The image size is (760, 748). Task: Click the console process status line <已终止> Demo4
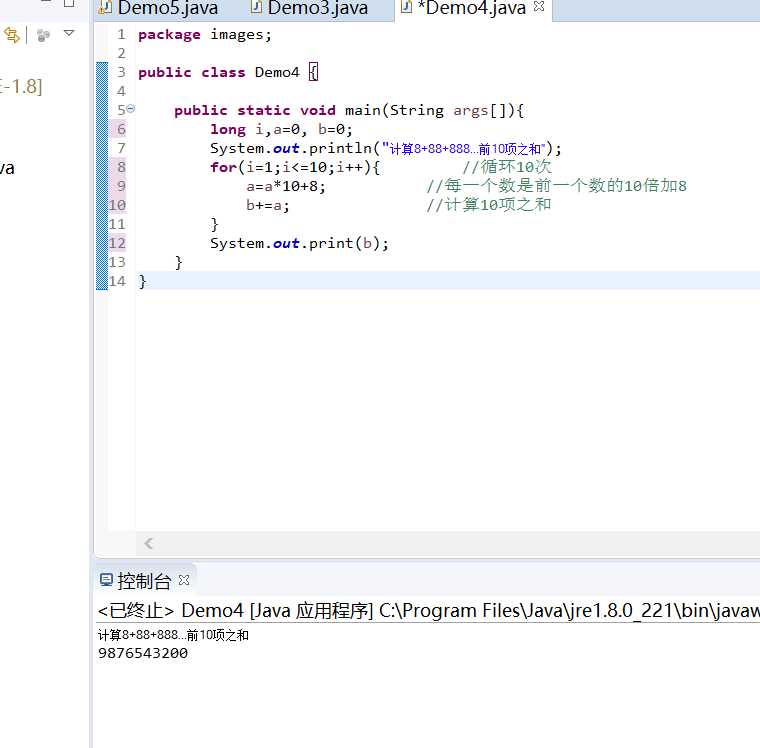[x=428, y=610]
